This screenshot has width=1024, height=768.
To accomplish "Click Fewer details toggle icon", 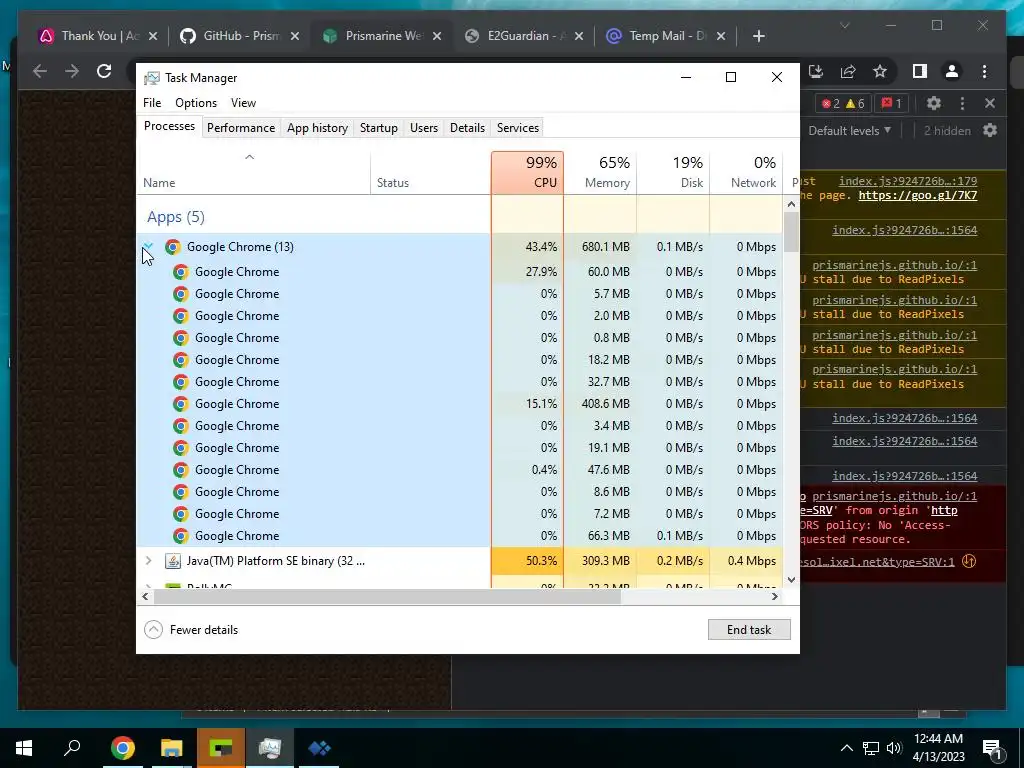I will tap(153, 630).
